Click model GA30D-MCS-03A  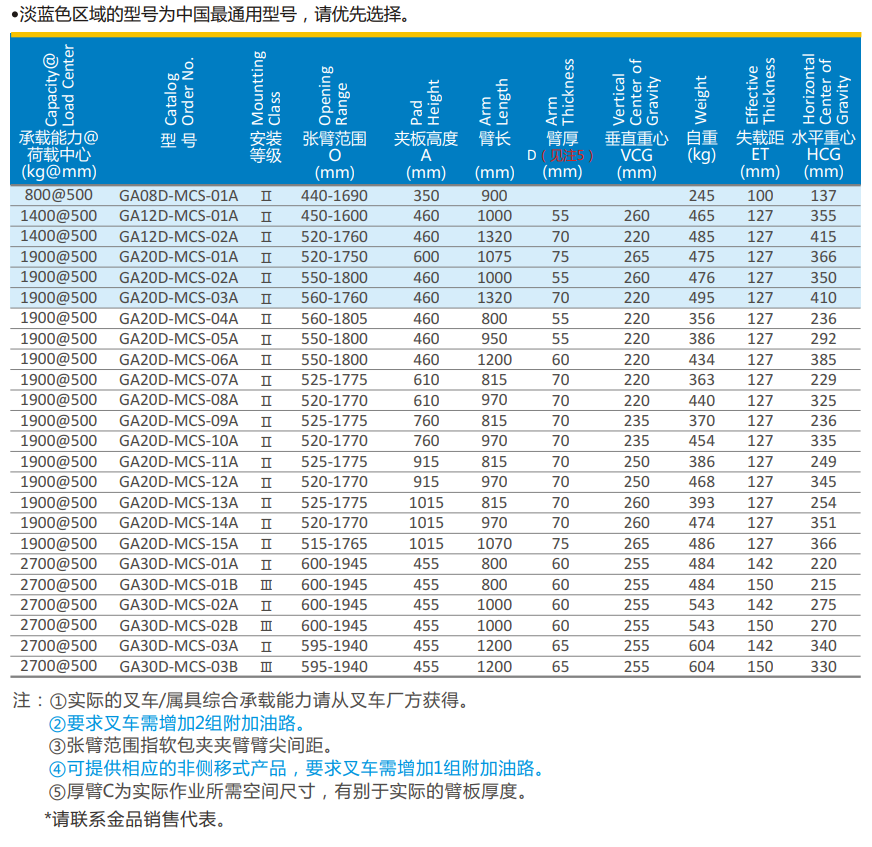(x=179, y=646)
